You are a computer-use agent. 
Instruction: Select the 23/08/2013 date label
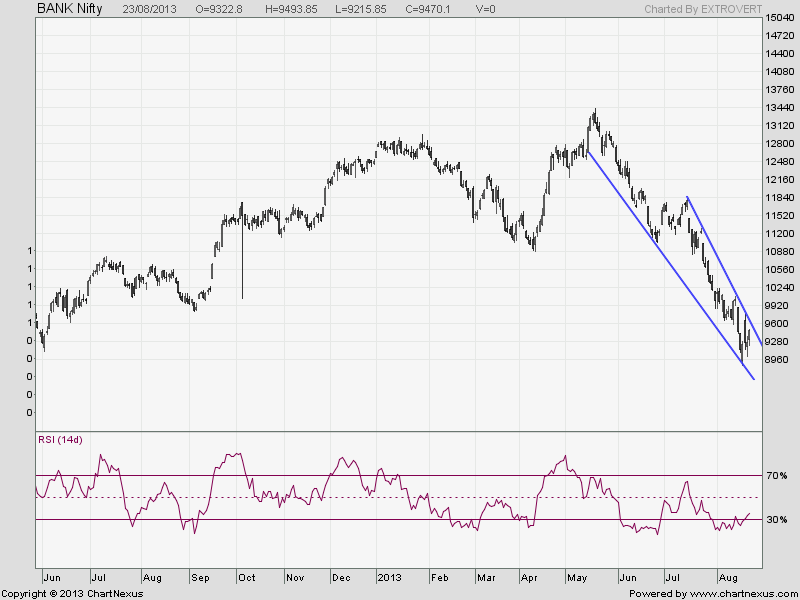pos(151,9)
